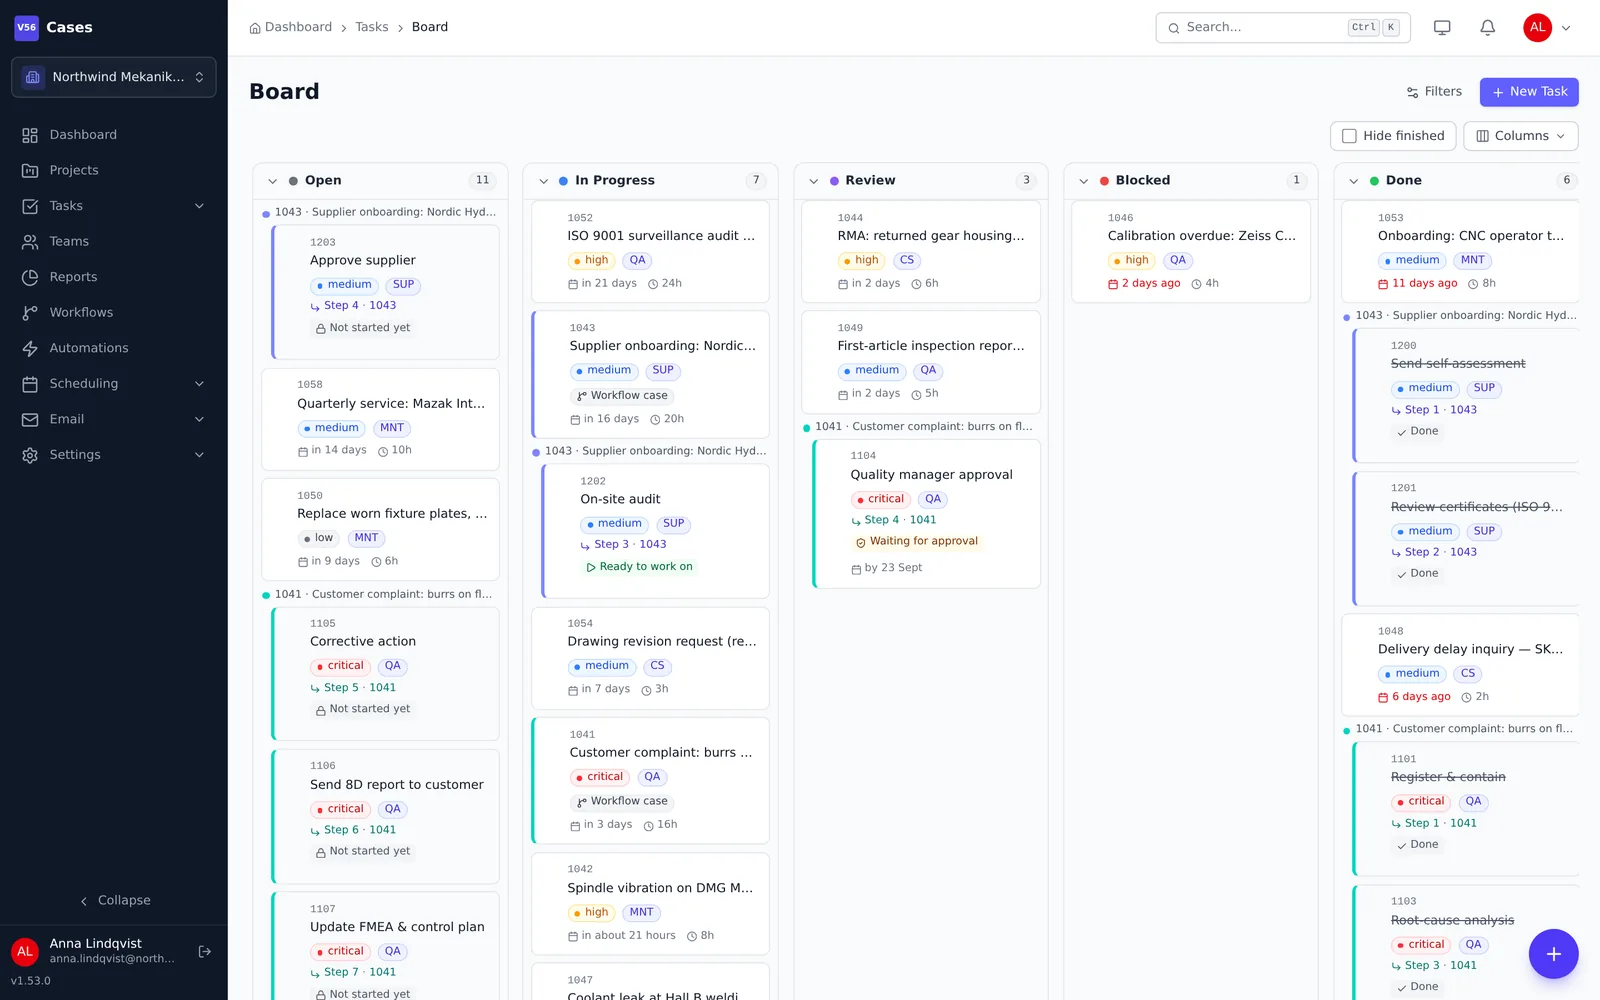
Task: Click the Email envelope icon in the sidebar
Action: pos(30,419)
